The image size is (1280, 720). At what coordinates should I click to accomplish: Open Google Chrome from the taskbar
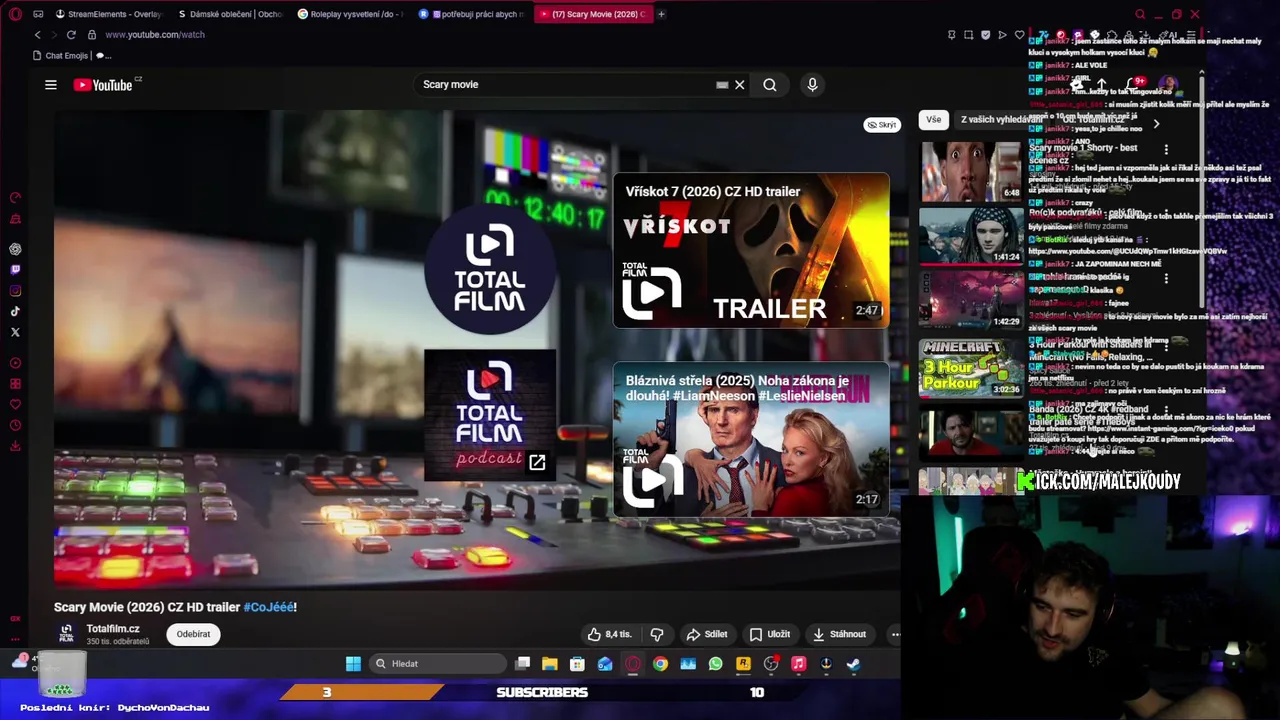point(660,664)
